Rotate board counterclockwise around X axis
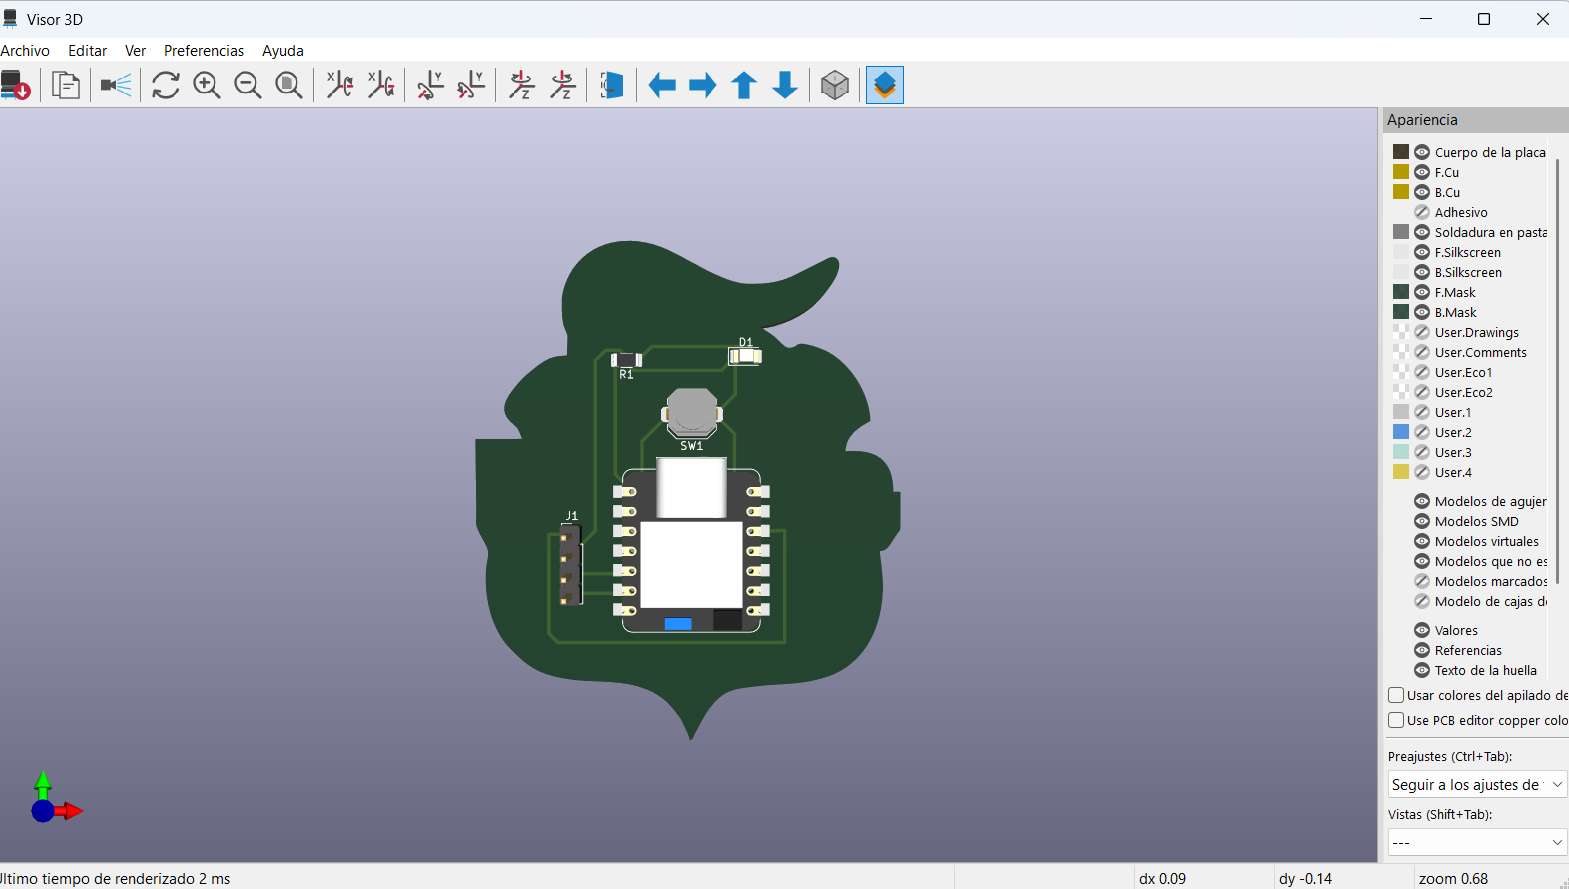Screen dimensions: 1569x889 pos(381,85)
